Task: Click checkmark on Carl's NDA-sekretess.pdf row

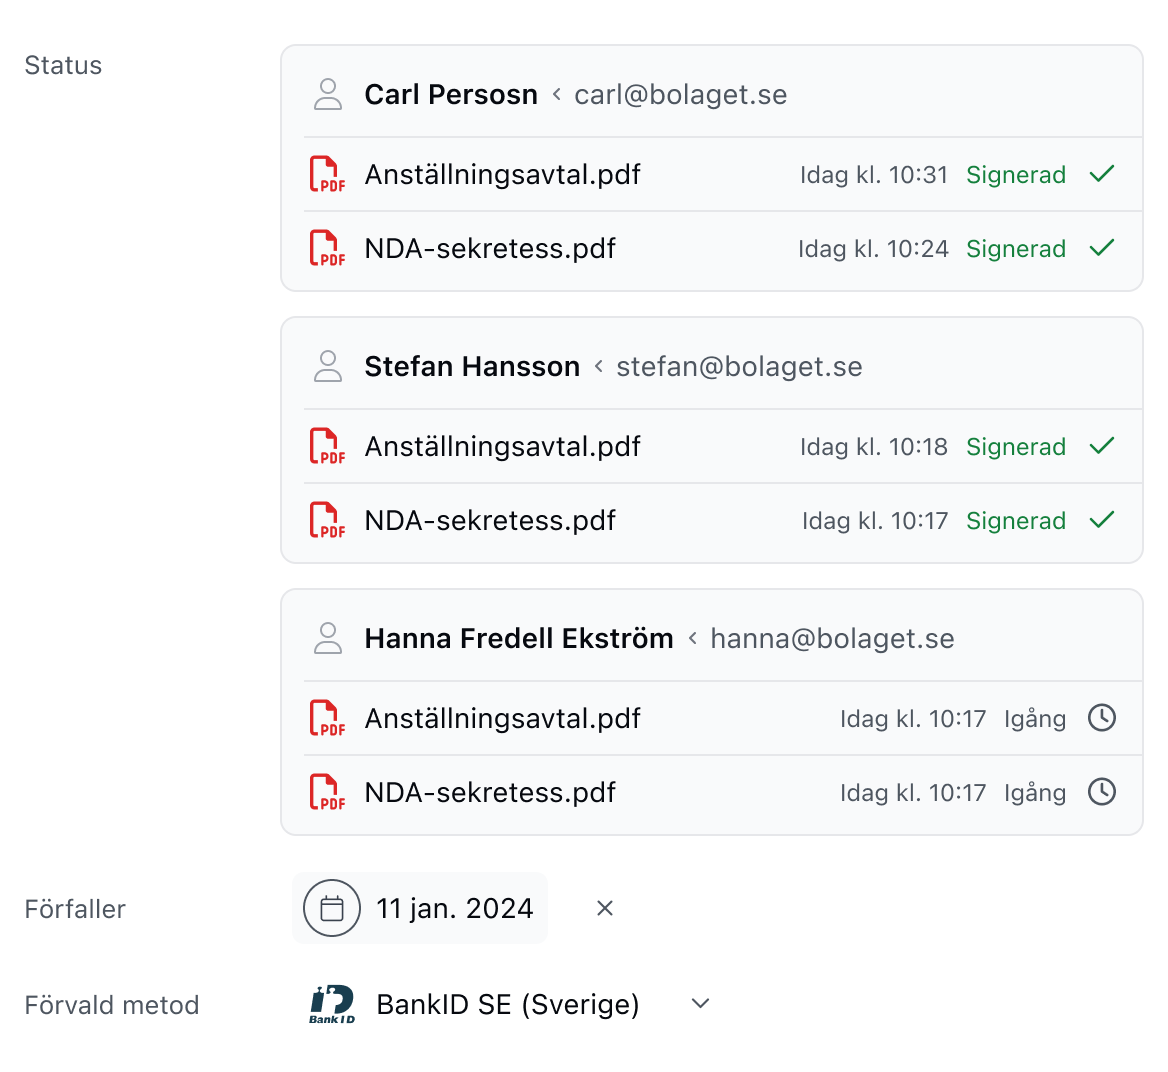Action: [1102, 248]
